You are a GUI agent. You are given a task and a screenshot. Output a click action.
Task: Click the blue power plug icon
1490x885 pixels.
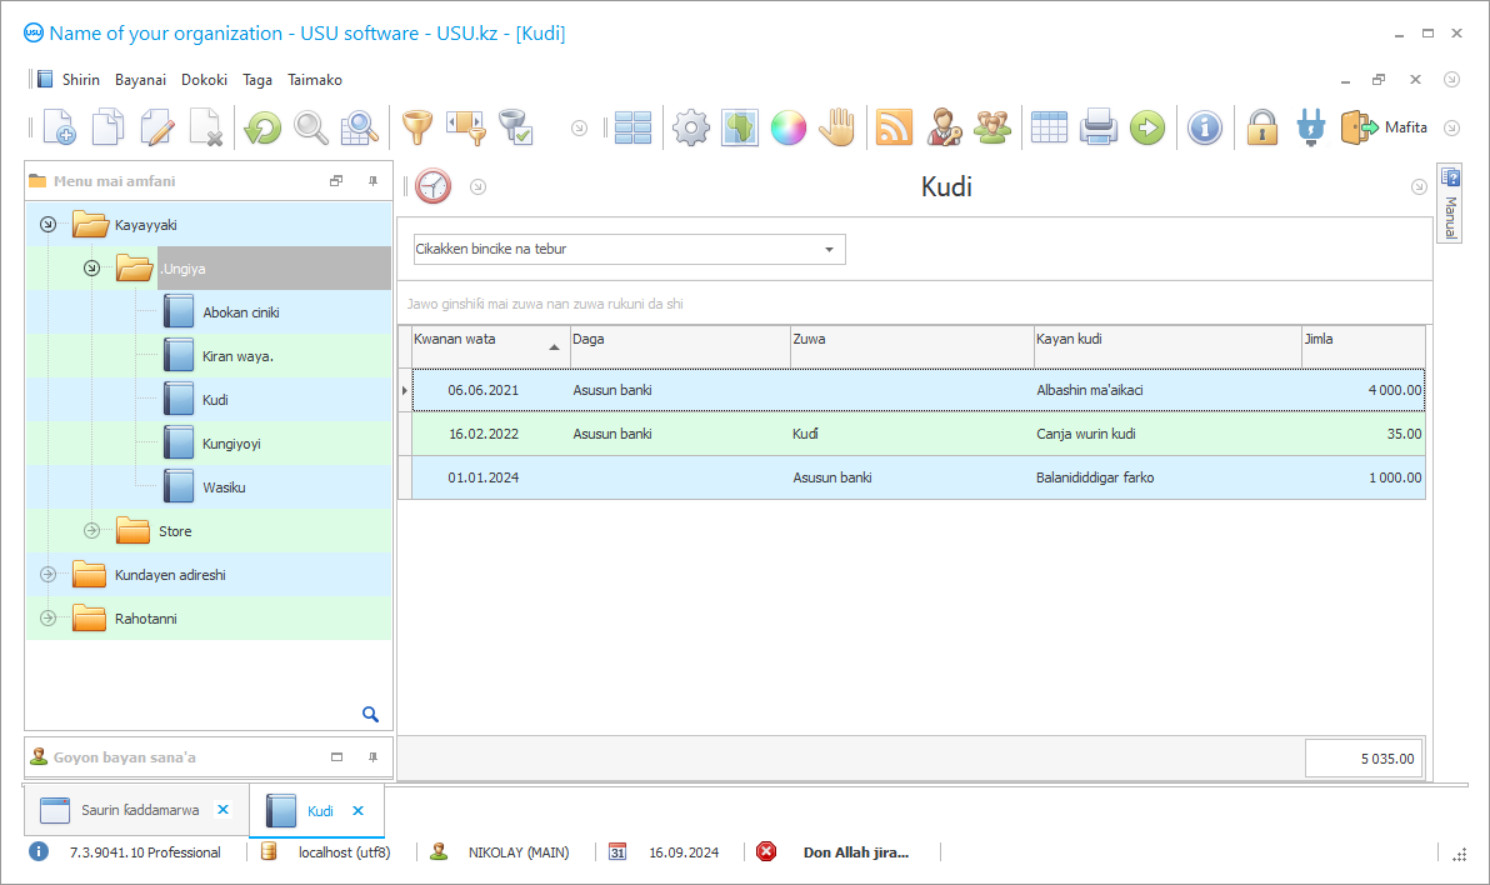(x=1311, y=128)
